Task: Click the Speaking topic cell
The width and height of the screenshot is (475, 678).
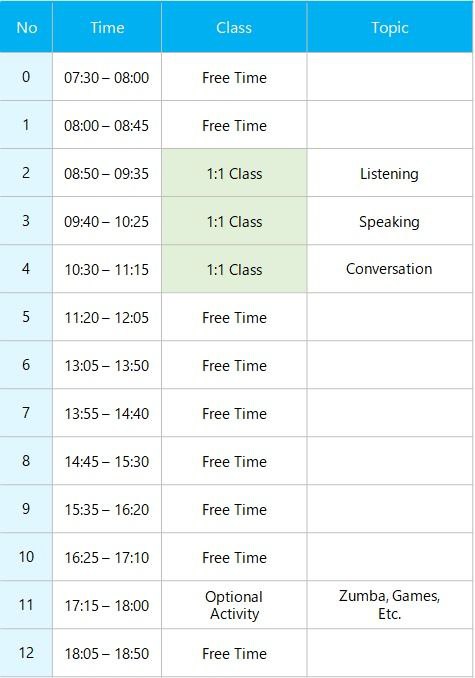Action: coord(389,221)
